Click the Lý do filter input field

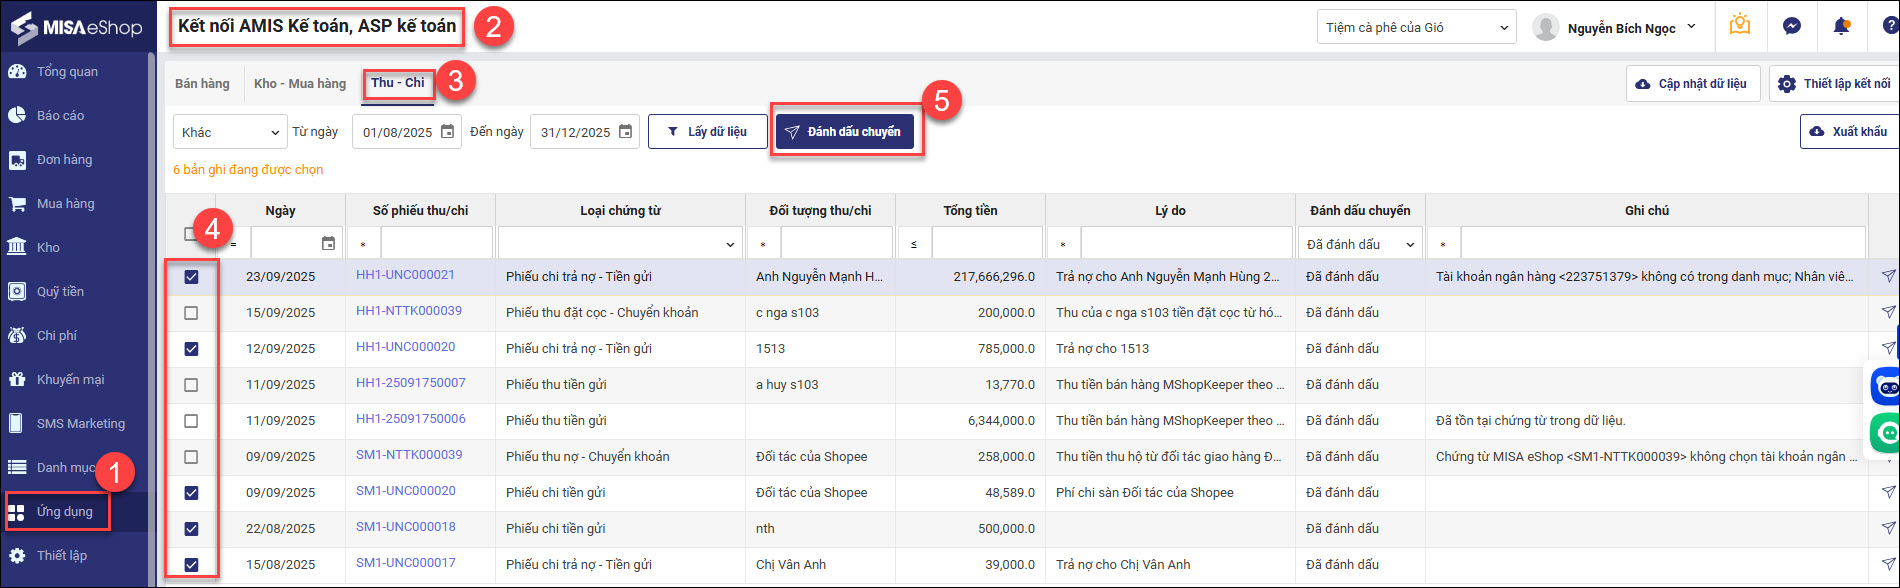coord(1186,244)
